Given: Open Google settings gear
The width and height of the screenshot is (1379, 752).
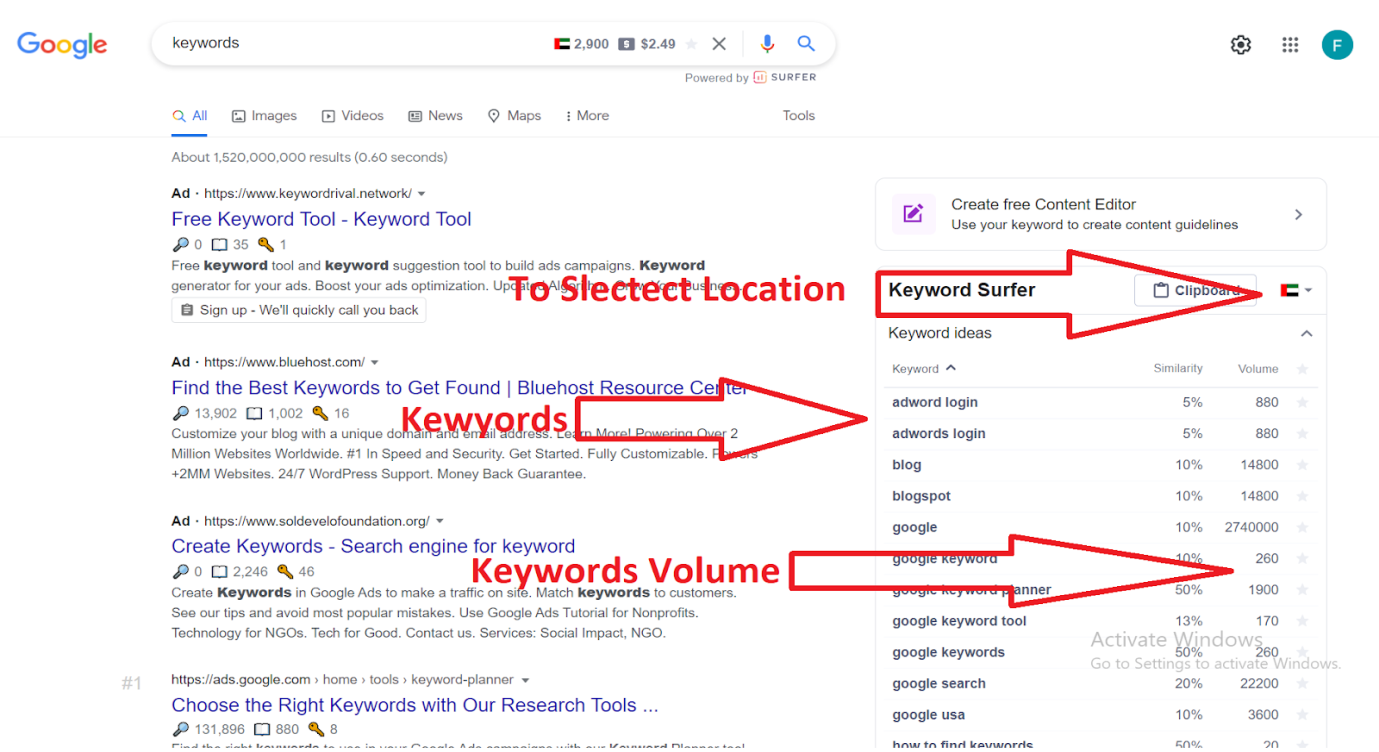Looking at the screenshot, I should pyautogui.click(x=1241, y=45).
